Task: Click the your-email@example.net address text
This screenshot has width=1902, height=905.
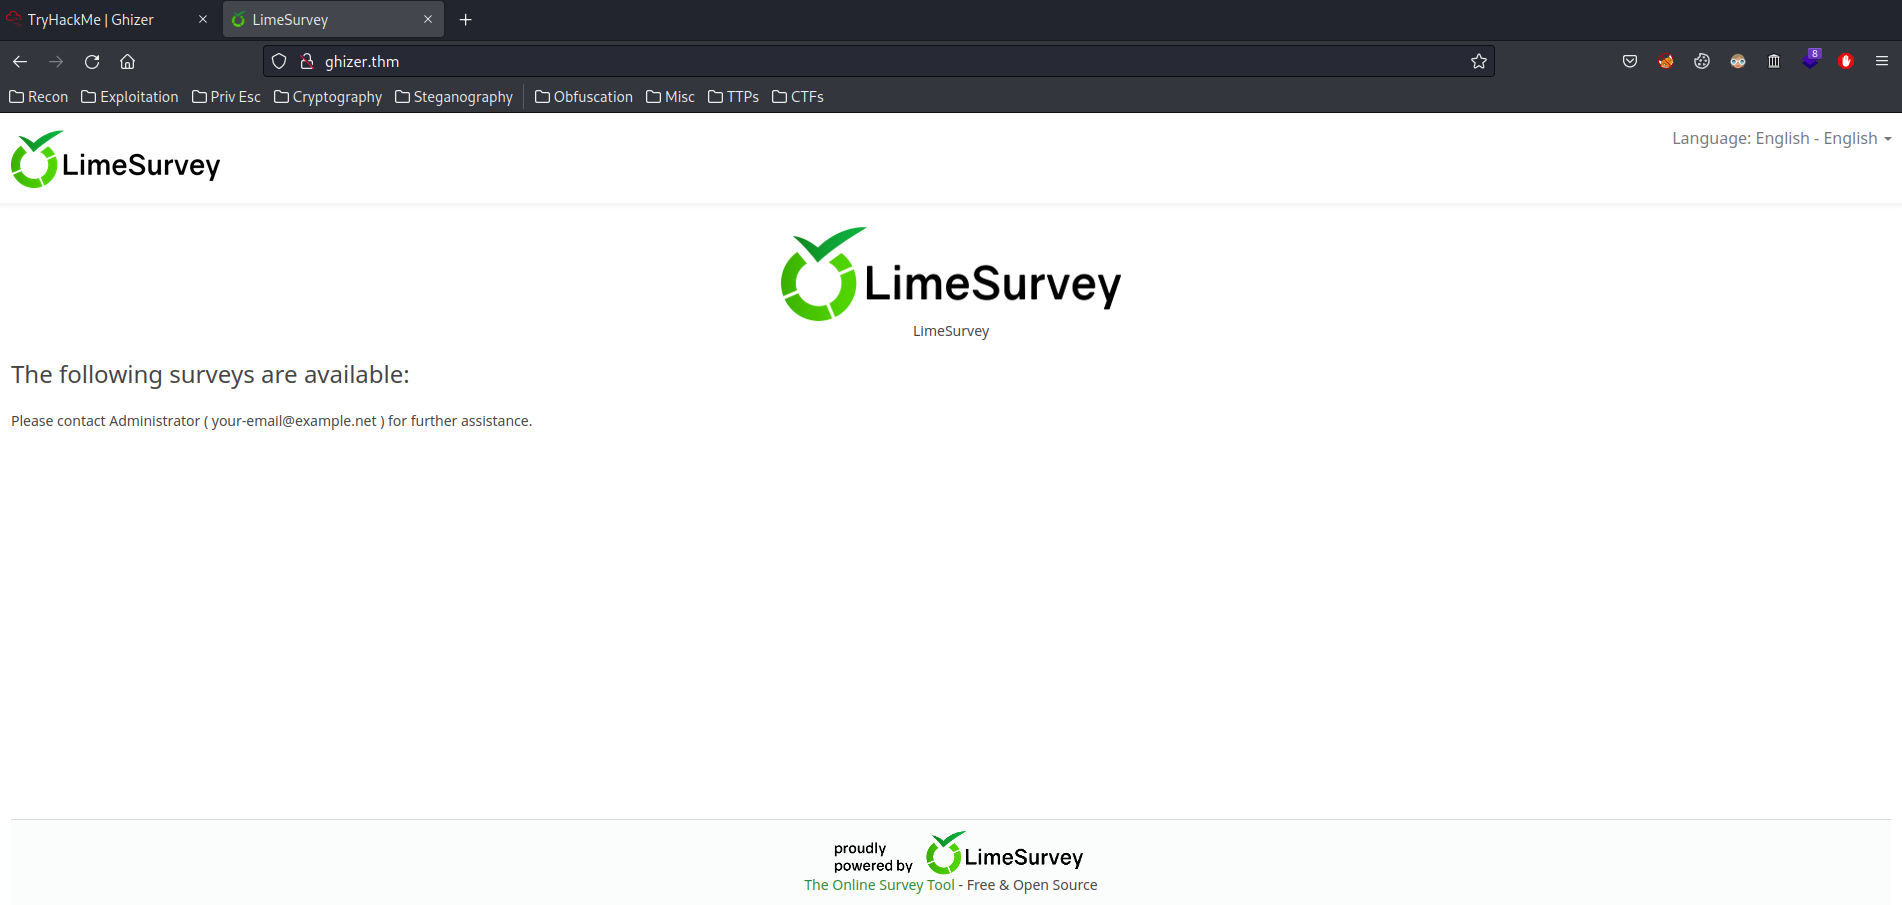Action: tap(294, 421)
